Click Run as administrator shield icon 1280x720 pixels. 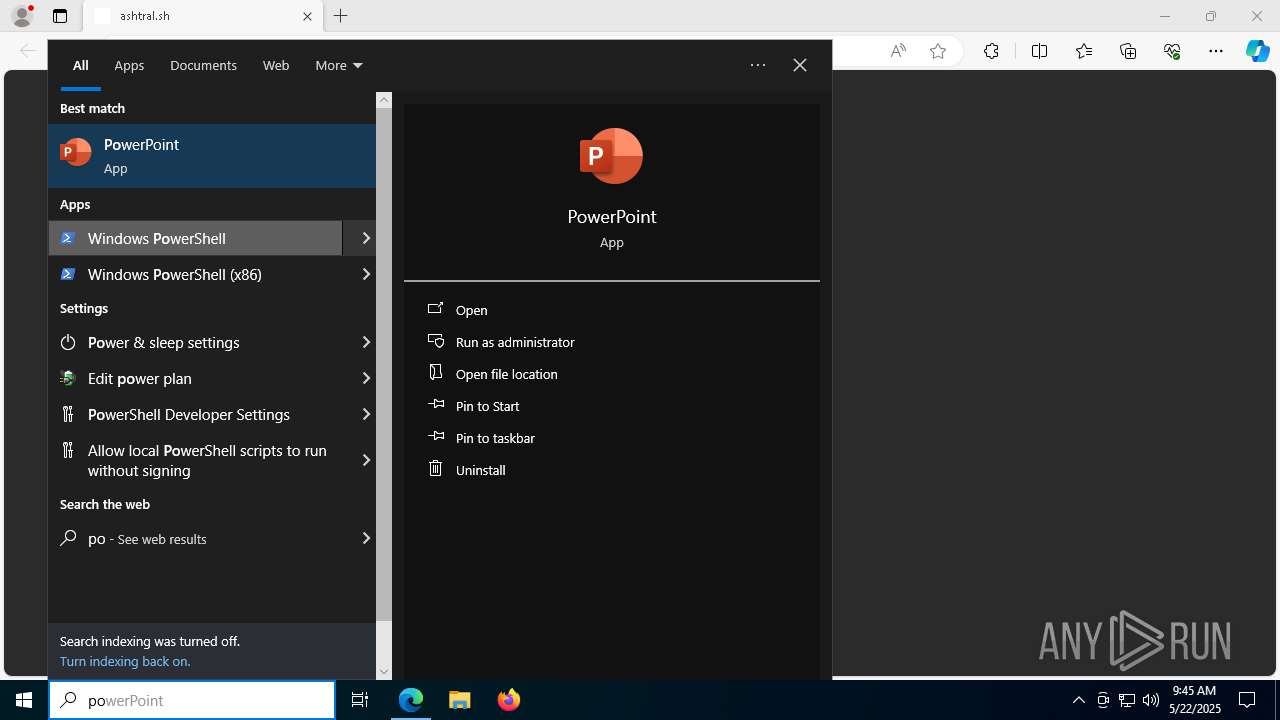[x=436, y=341]
